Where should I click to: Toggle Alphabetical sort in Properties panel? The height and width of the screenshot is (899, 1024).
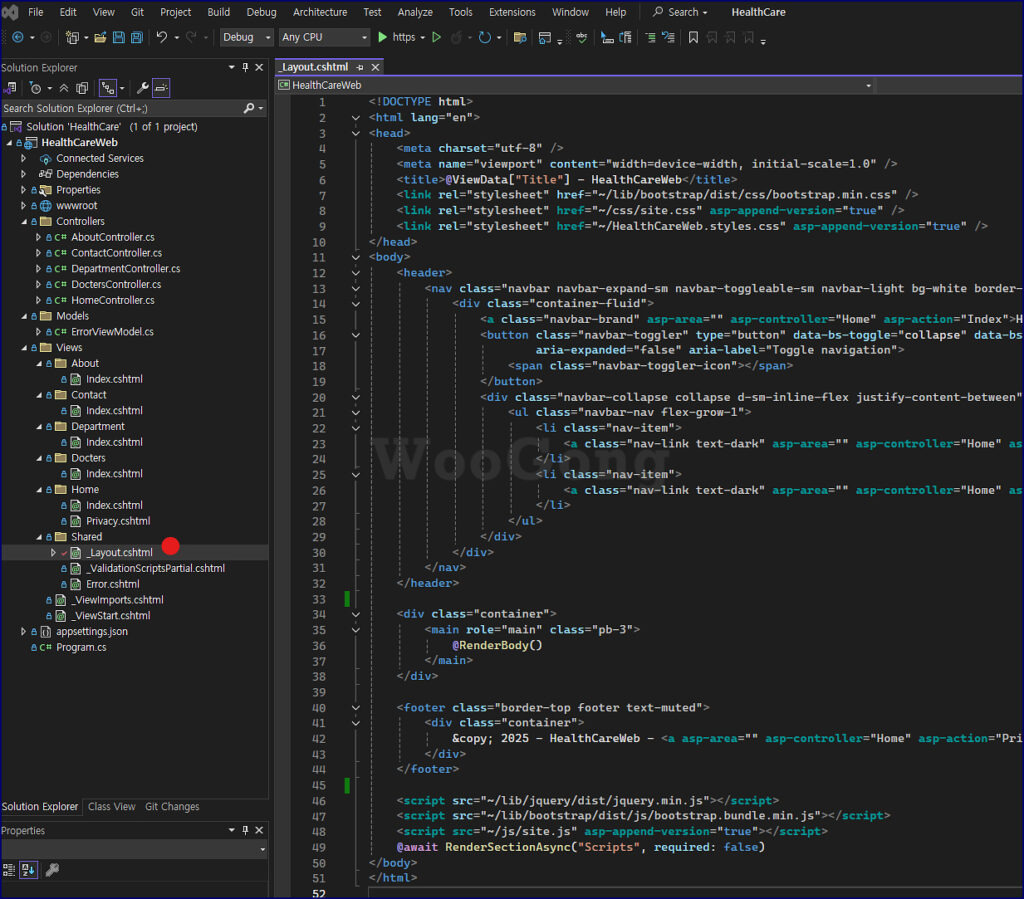click(28, 869)
